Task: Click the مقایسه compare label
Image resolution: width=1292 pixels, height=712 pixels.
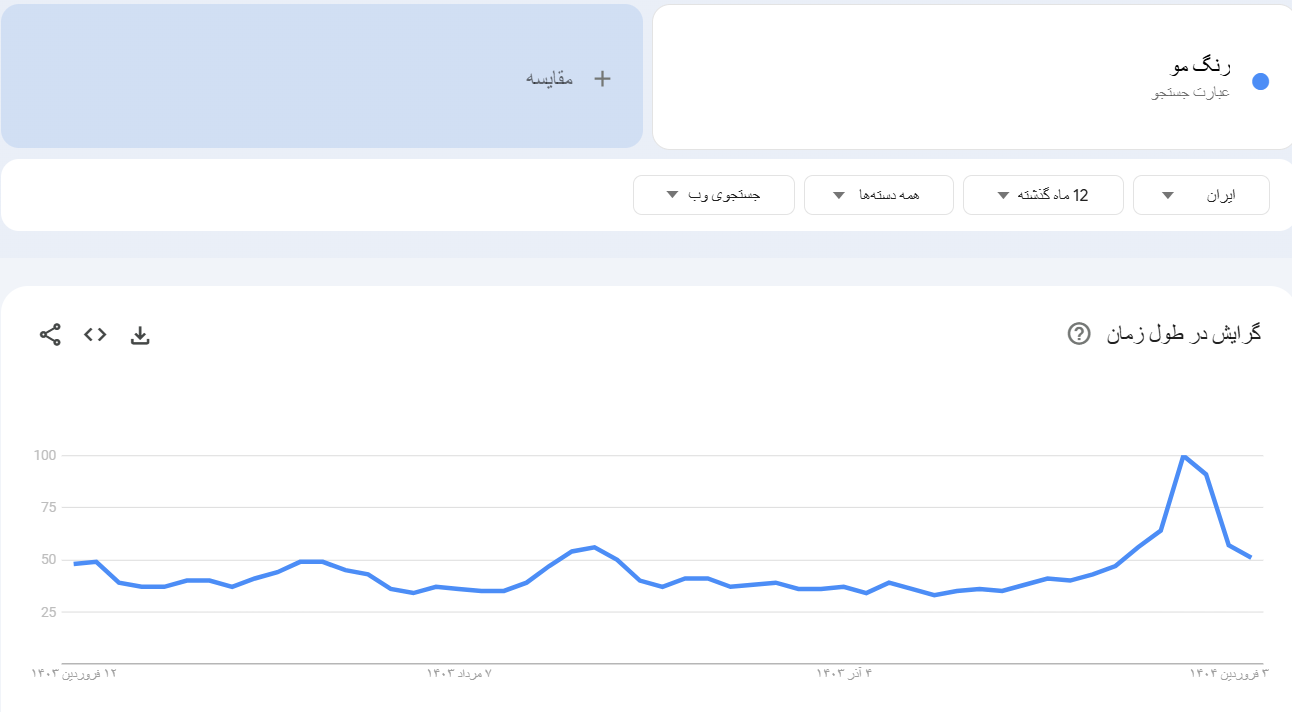Action: click(550, 79)
